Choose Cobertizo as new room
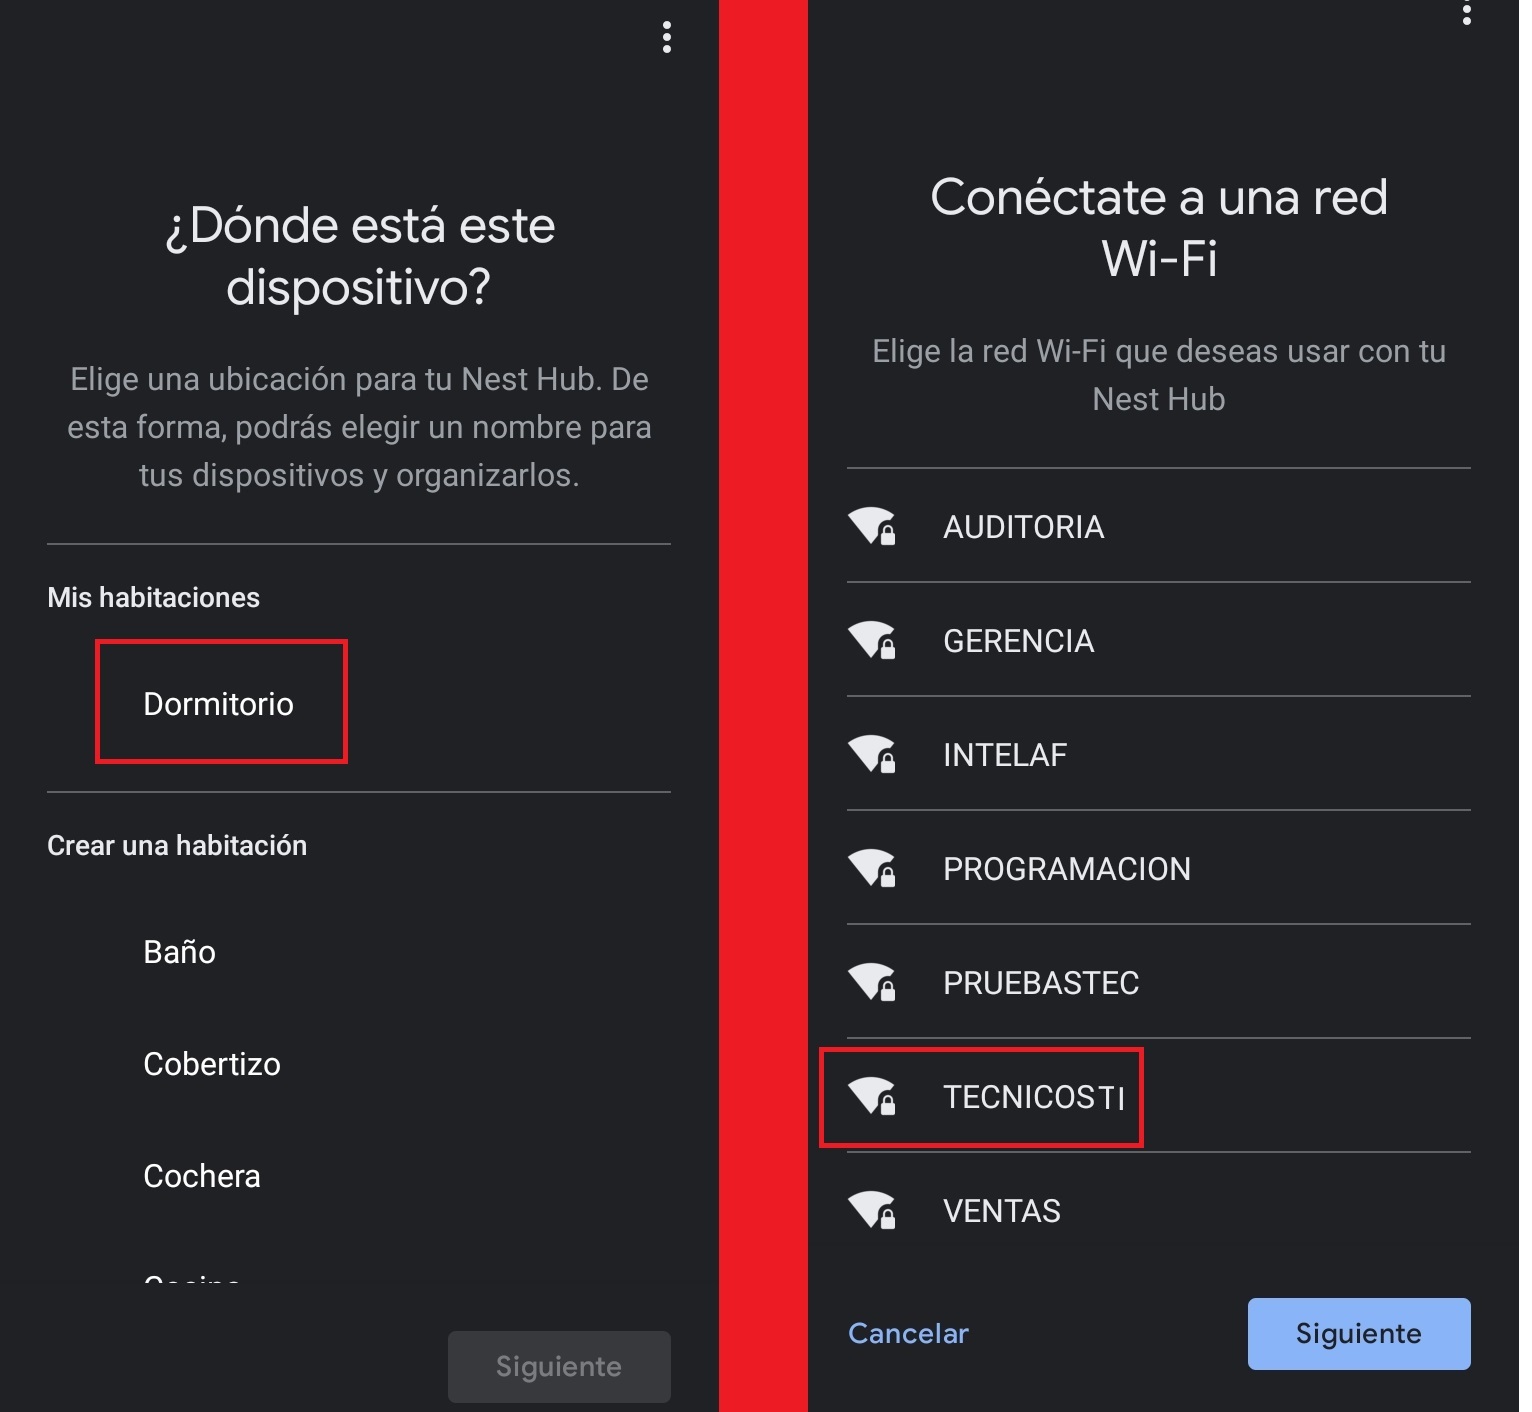 coord(212,1064)
